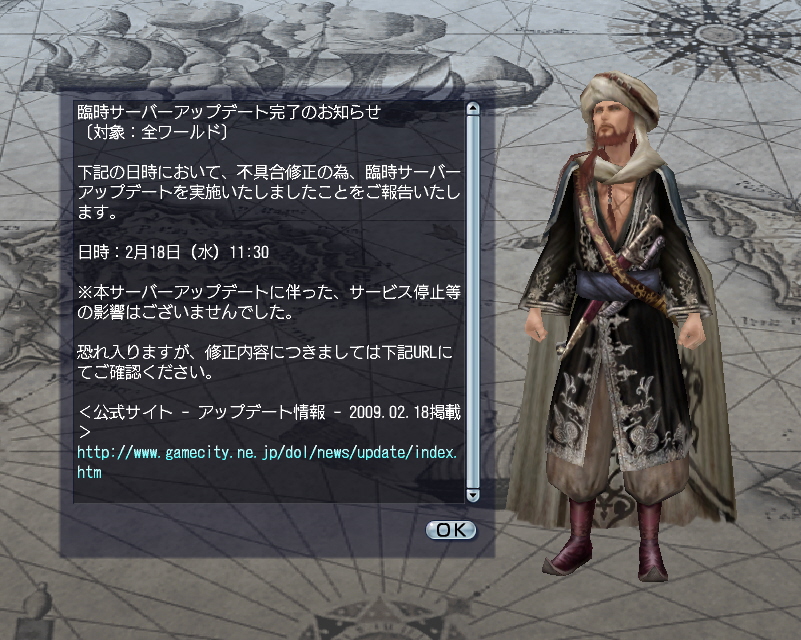Screen dimensions: 801x640
Task: Click the character's white turban
Action: coord(621,100)
